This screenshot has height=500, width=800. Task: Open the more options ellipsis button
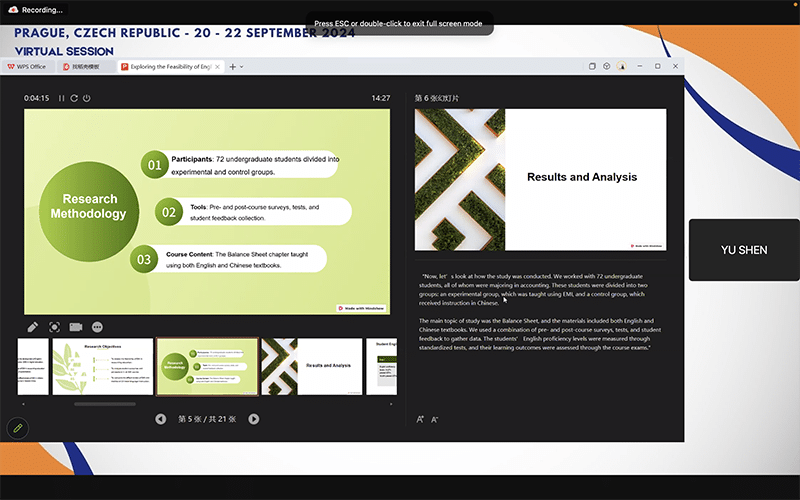98,327
